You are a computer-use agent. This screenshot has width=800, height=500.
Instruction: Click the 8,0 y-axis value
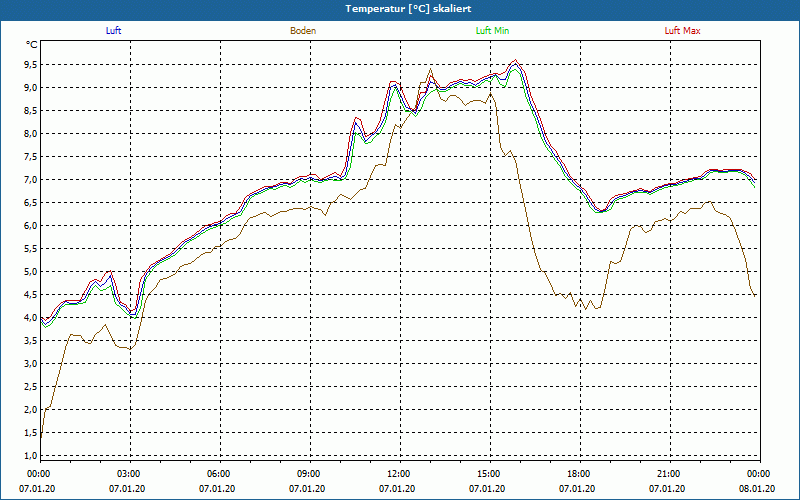pos(31,134)
